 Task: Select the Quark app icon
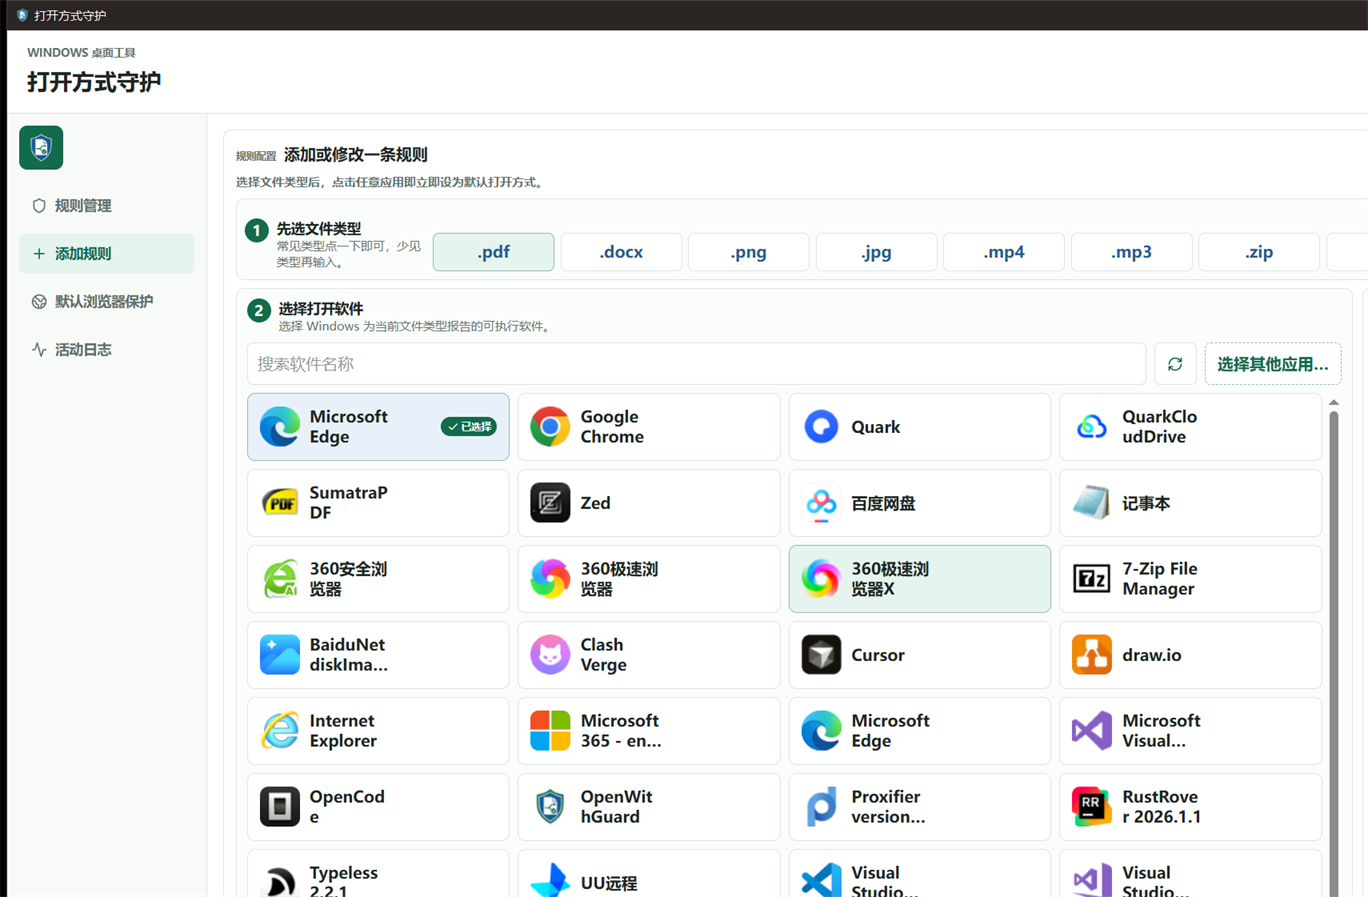pyautogui.click(x=821, y=427)
